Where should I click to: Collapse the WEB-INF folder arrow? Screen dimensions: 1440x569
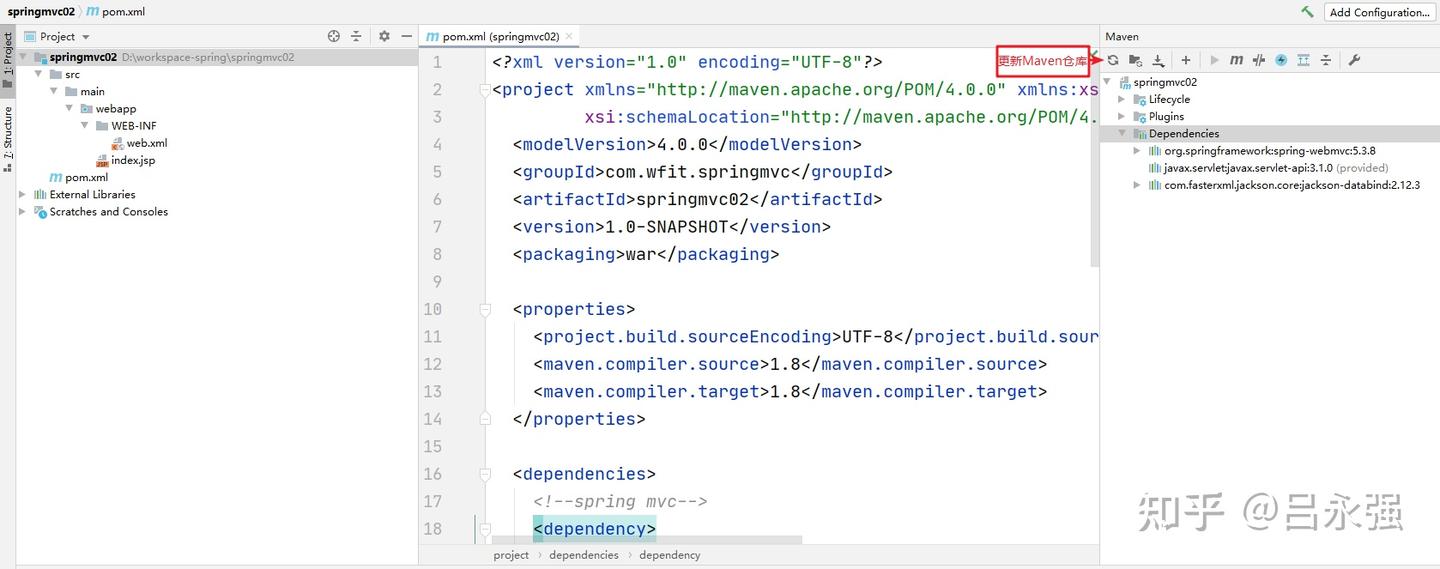[x=86, y=125]
